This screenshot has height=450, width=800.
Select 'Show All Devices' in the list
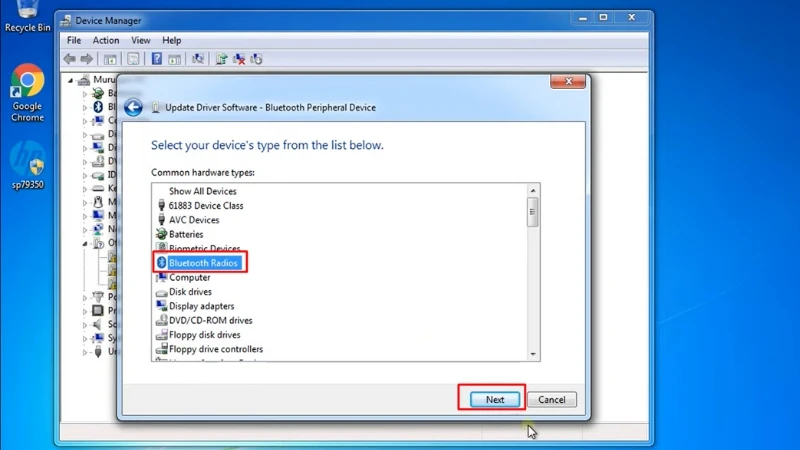coord(203,191)
